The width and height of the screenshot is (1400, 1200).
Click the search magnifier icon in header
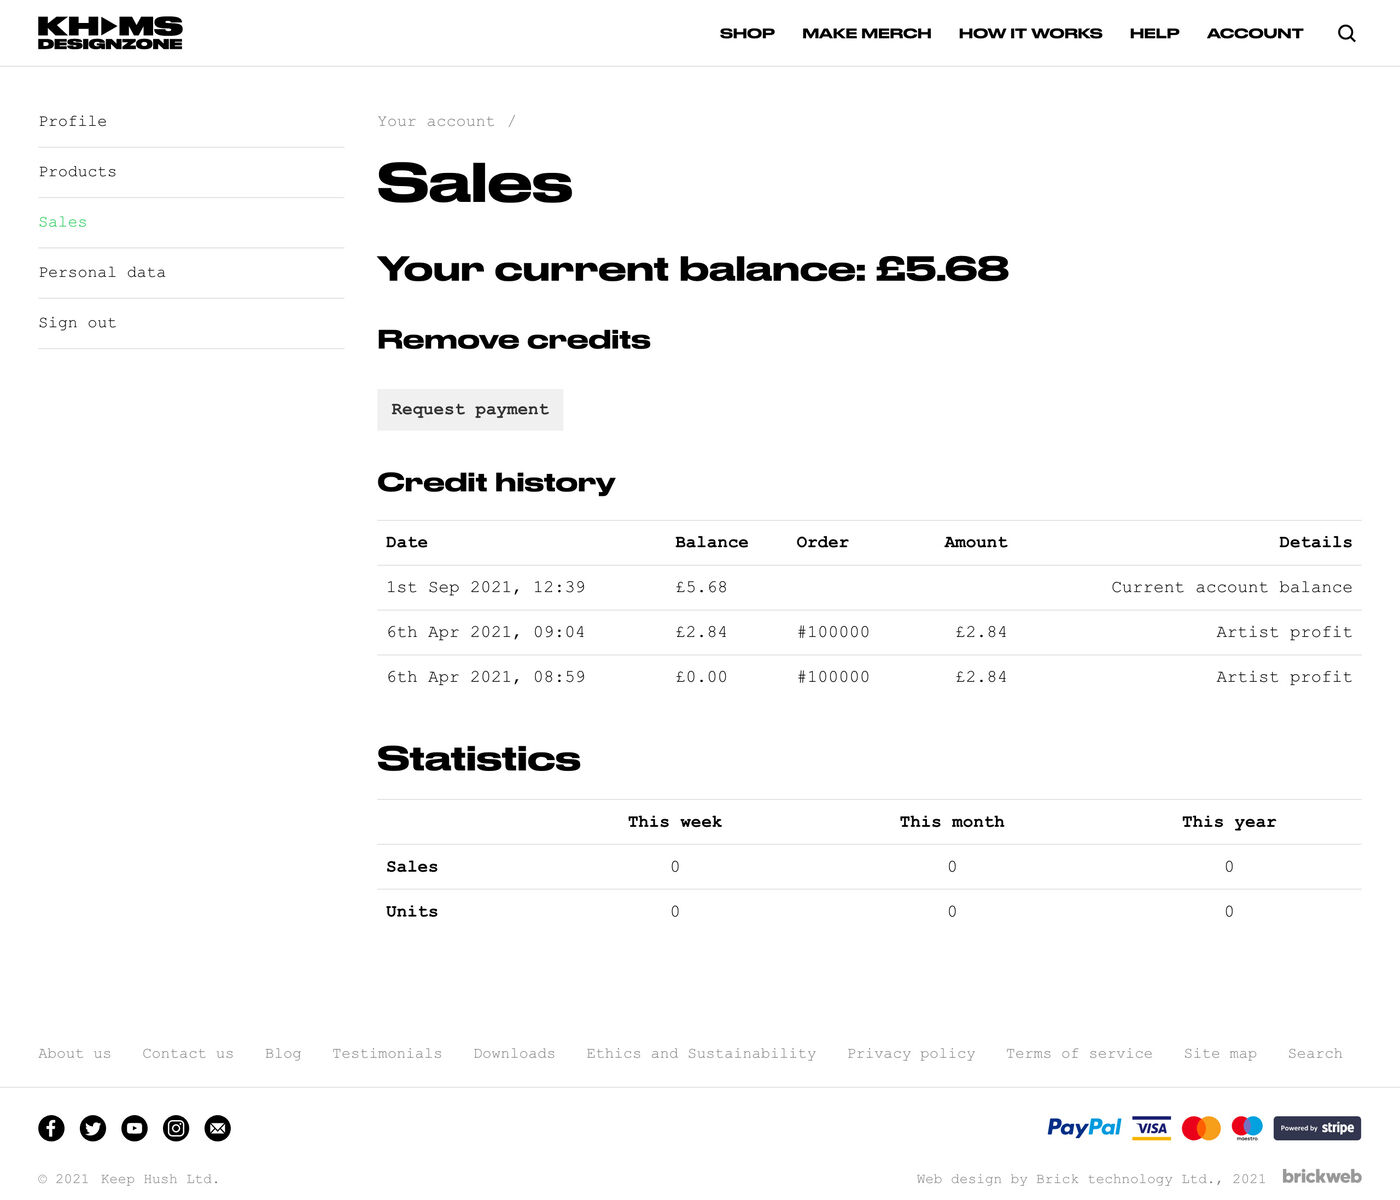(1347, 33)
